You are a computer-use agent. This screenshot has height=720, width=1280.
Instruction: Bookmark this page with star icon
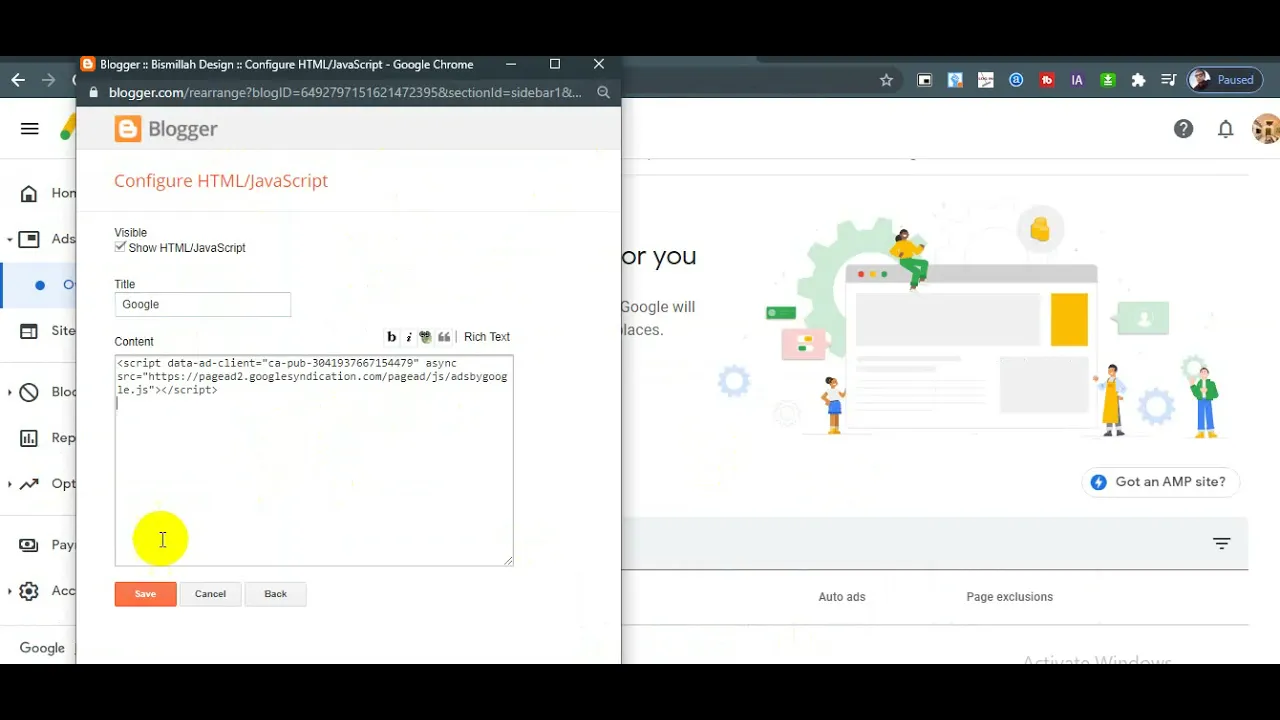pyautogui.click(x=886, y=80)
